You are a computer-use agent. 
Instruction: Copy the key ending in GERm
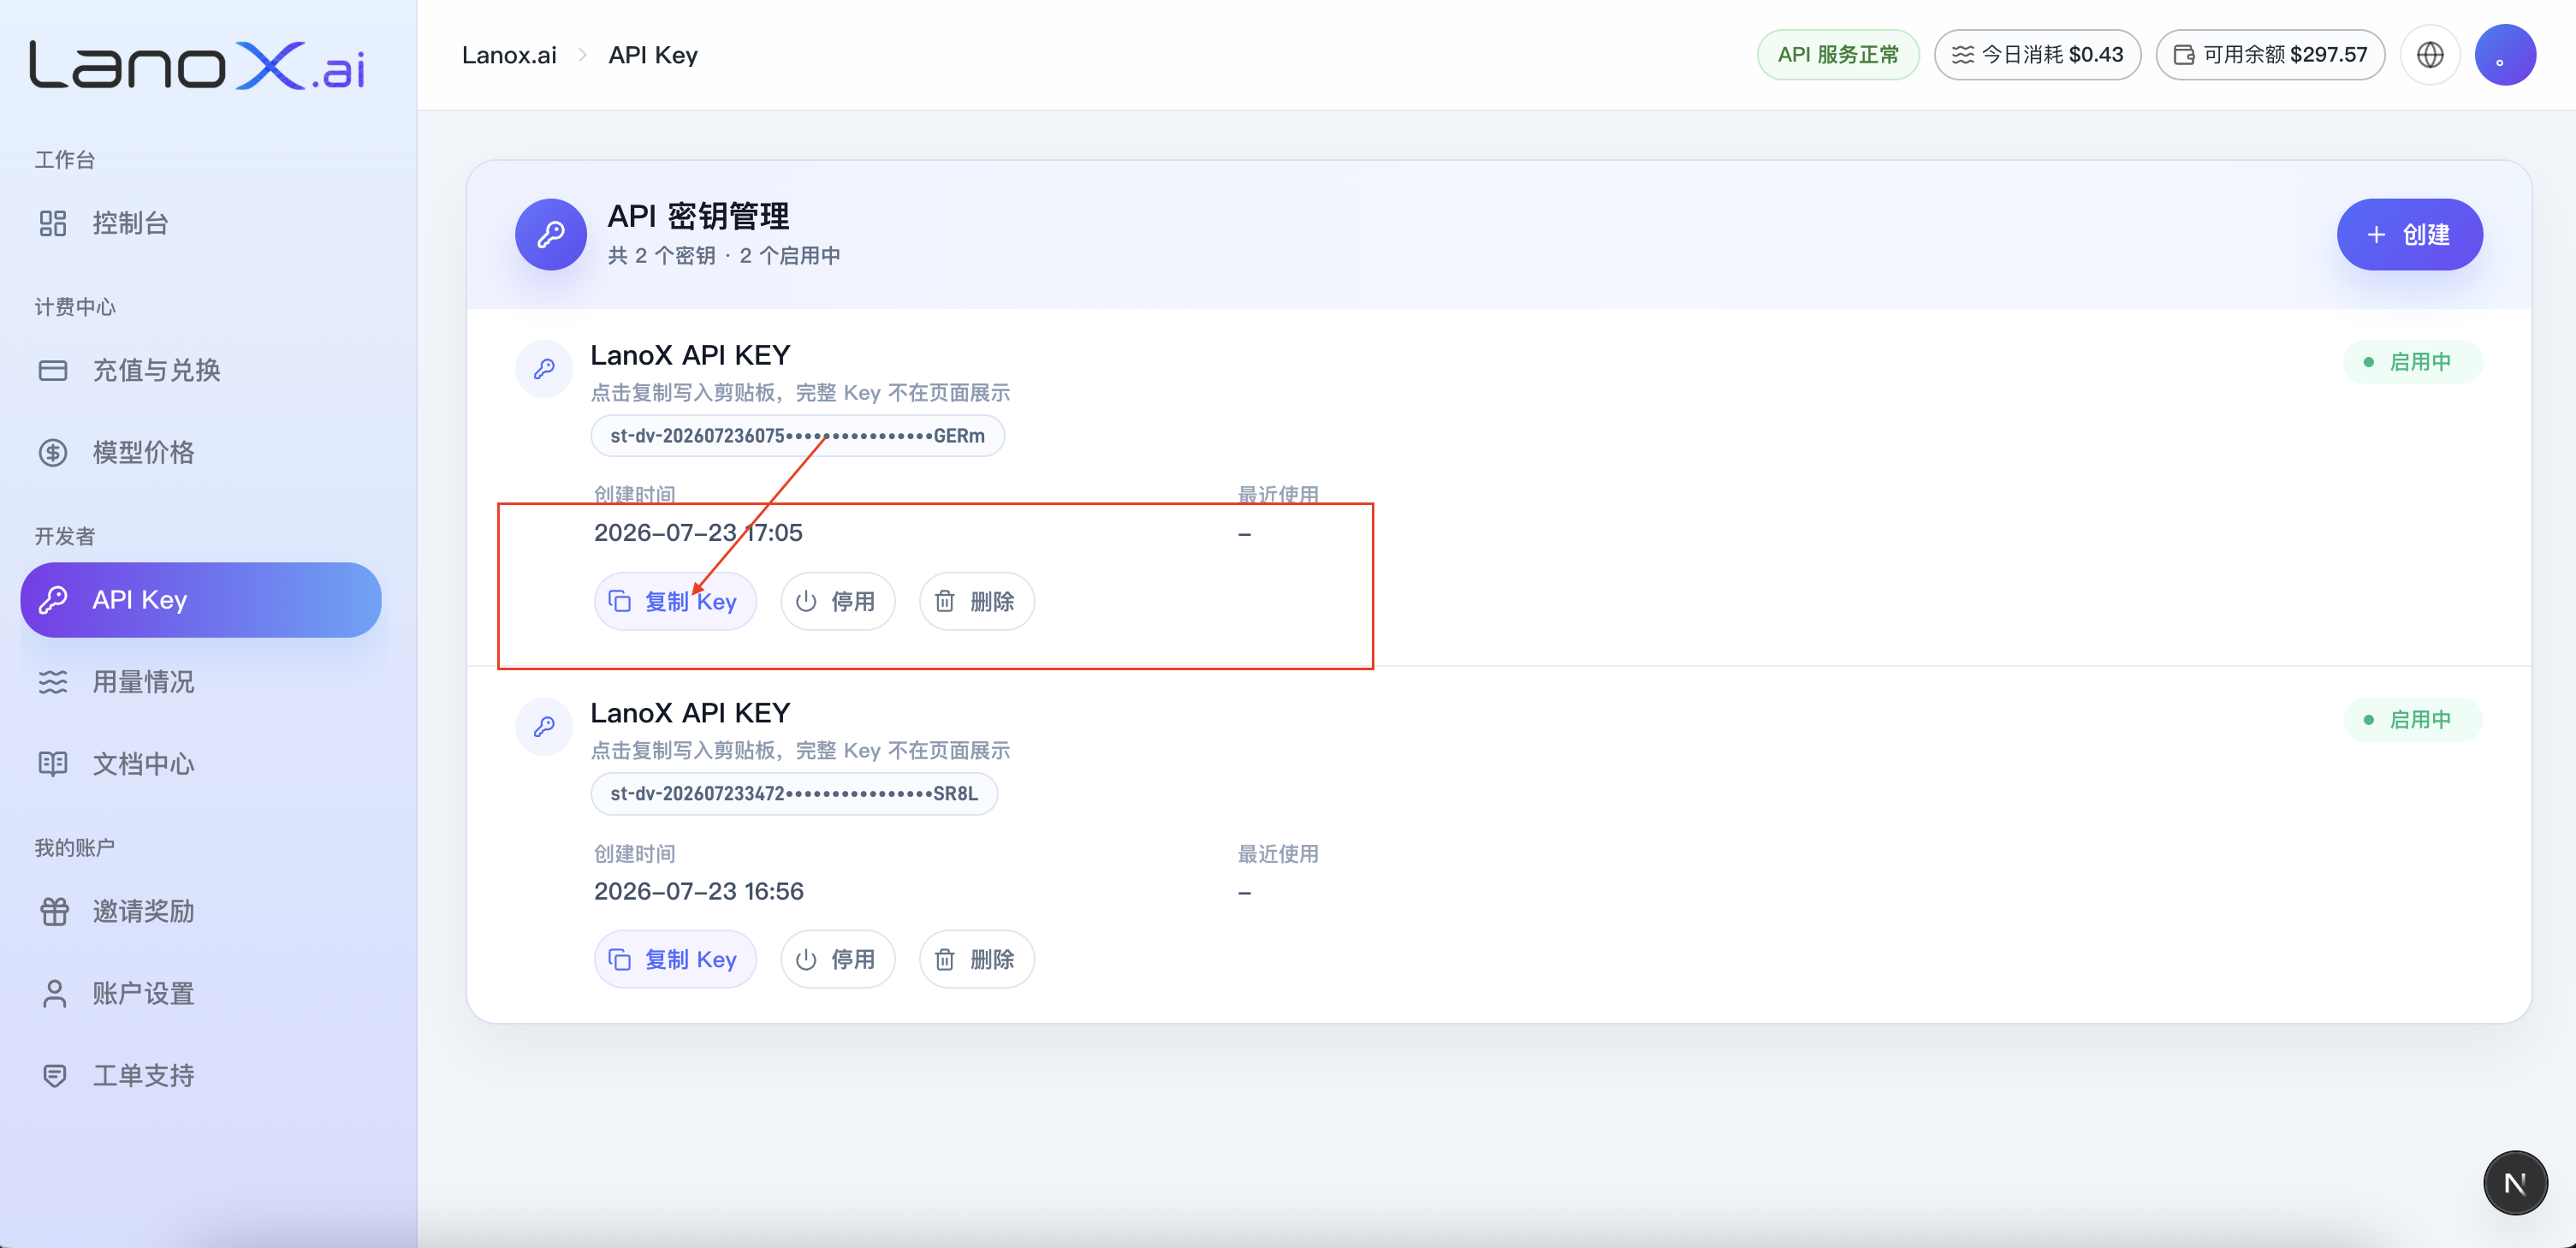pos(675,601)
